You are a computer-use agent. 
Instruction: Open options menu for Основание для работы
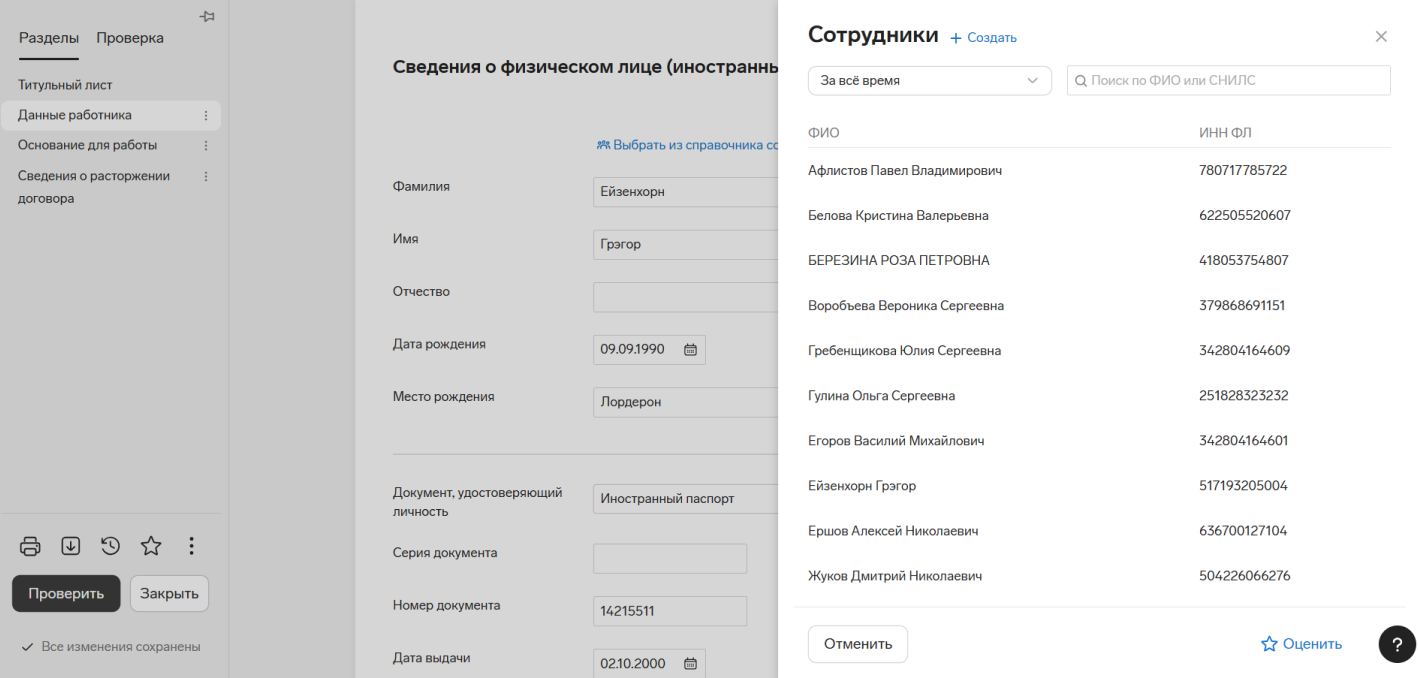[x=206, y=146]
